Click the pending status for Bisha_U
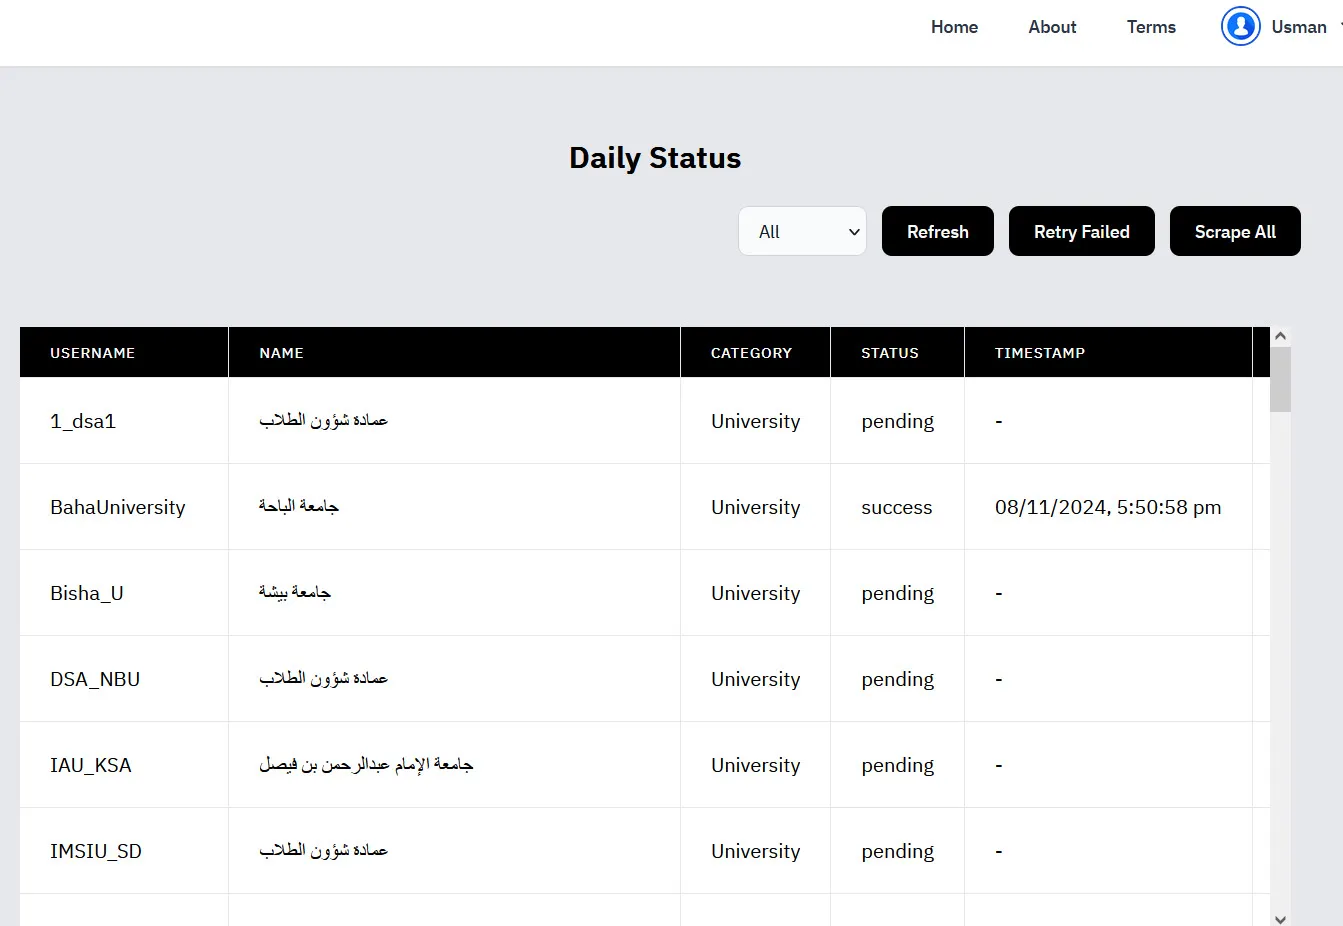This screenshot has height=926, width=1343. [897, 593]
